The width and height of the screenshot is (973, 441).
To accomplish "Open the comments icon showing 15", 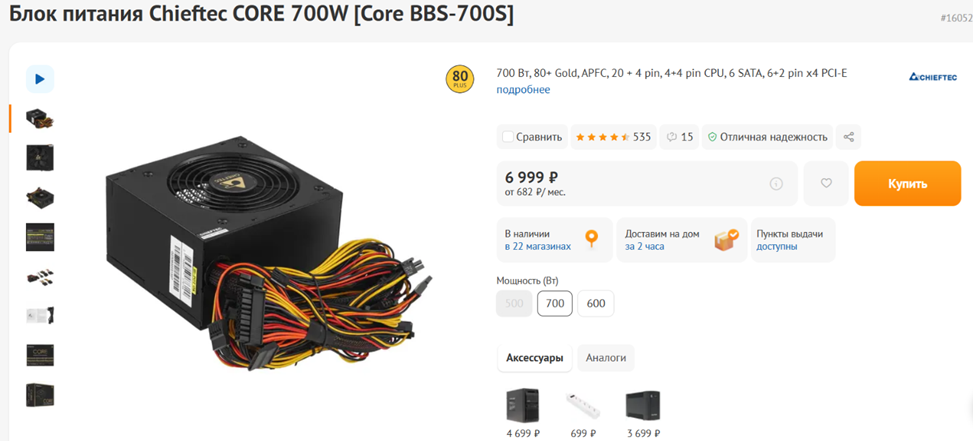I will pyautogui.click(x=679, y=137).
